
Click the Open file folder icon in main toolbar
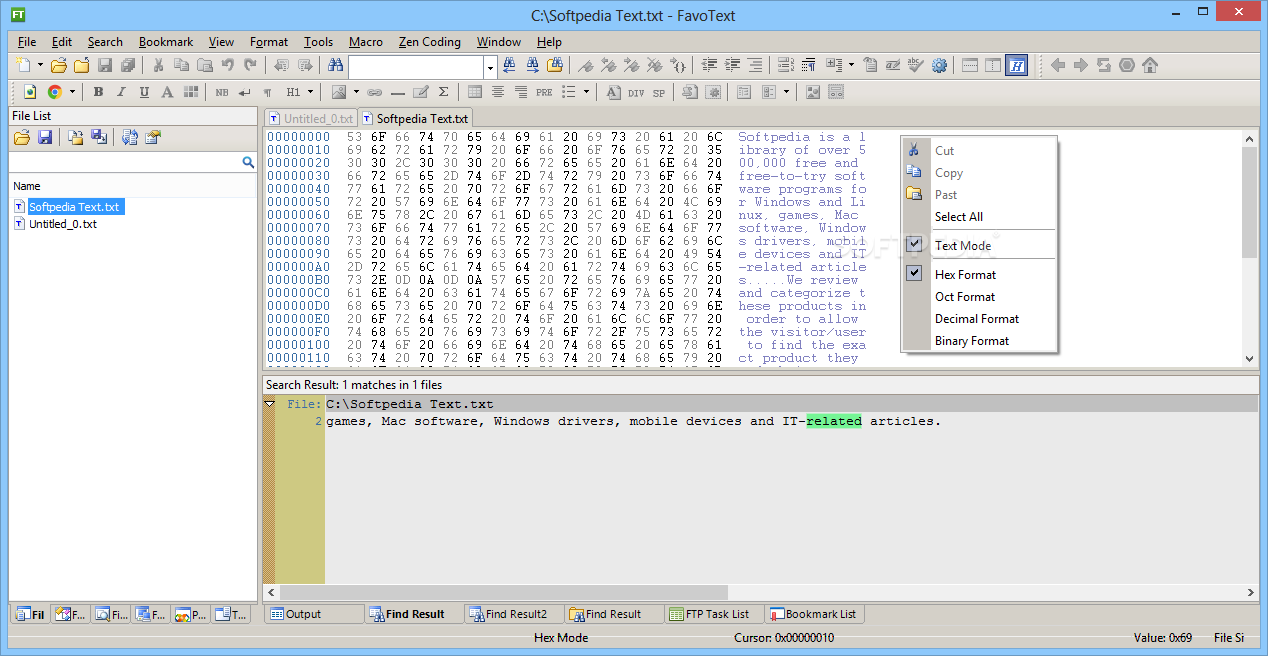pos(59,65)
